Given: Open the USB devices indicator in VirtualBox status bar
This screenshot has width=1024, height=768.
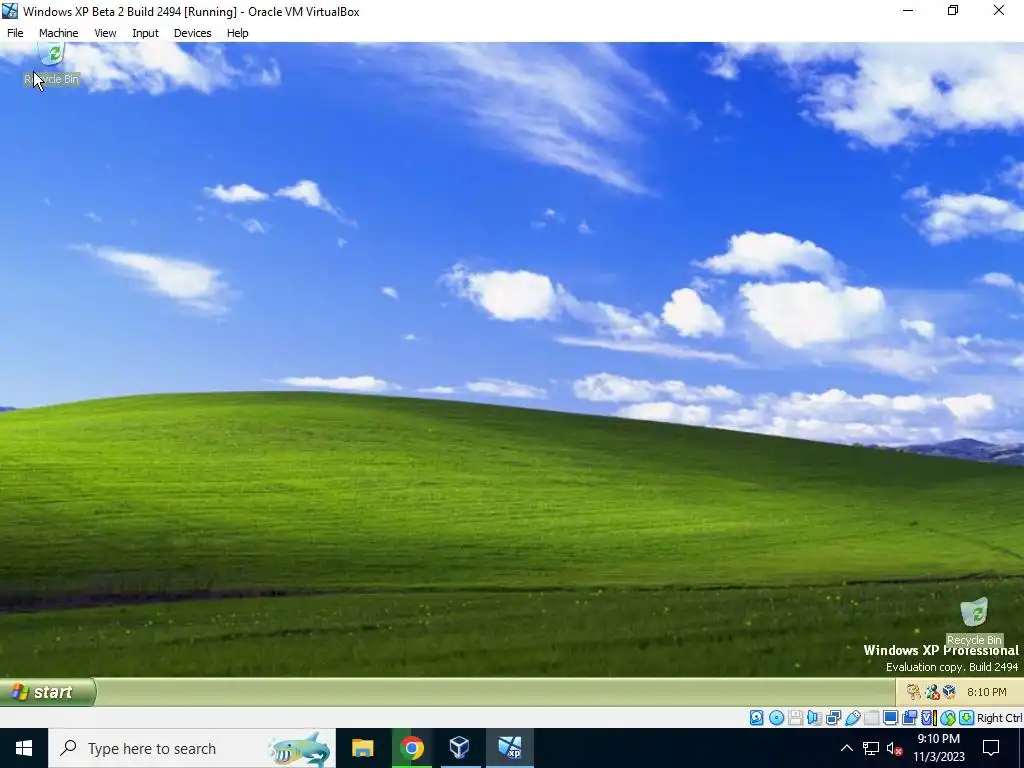Looking at the screenshot, I should tap(852, 718).
